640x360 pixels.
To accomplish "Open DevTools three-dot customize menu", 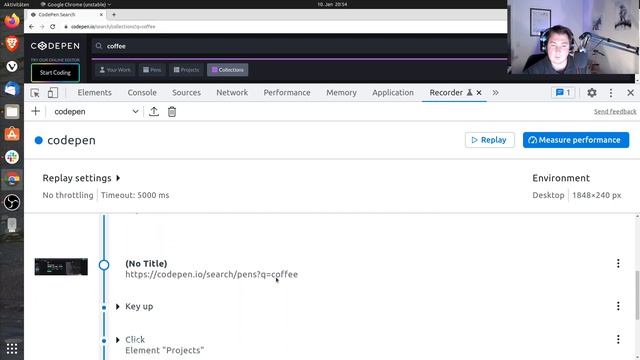I will [x=611, y=93].
